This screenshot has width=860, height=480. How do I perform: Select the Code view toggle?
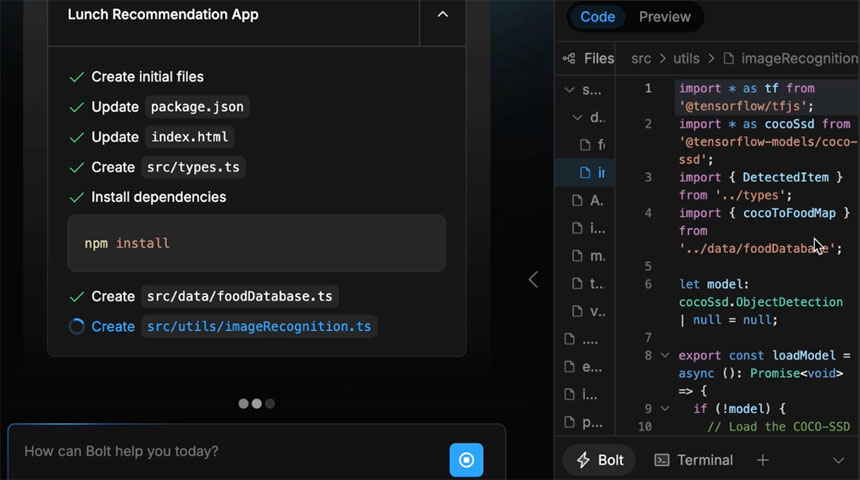point(598,17)
